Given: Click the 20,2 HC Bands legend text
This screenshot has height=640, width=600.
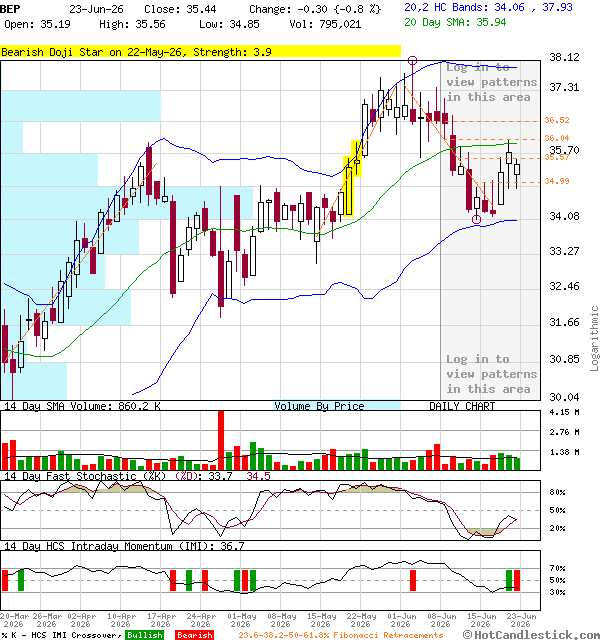Looking at the screenshot, I should [x=488, y=7].
